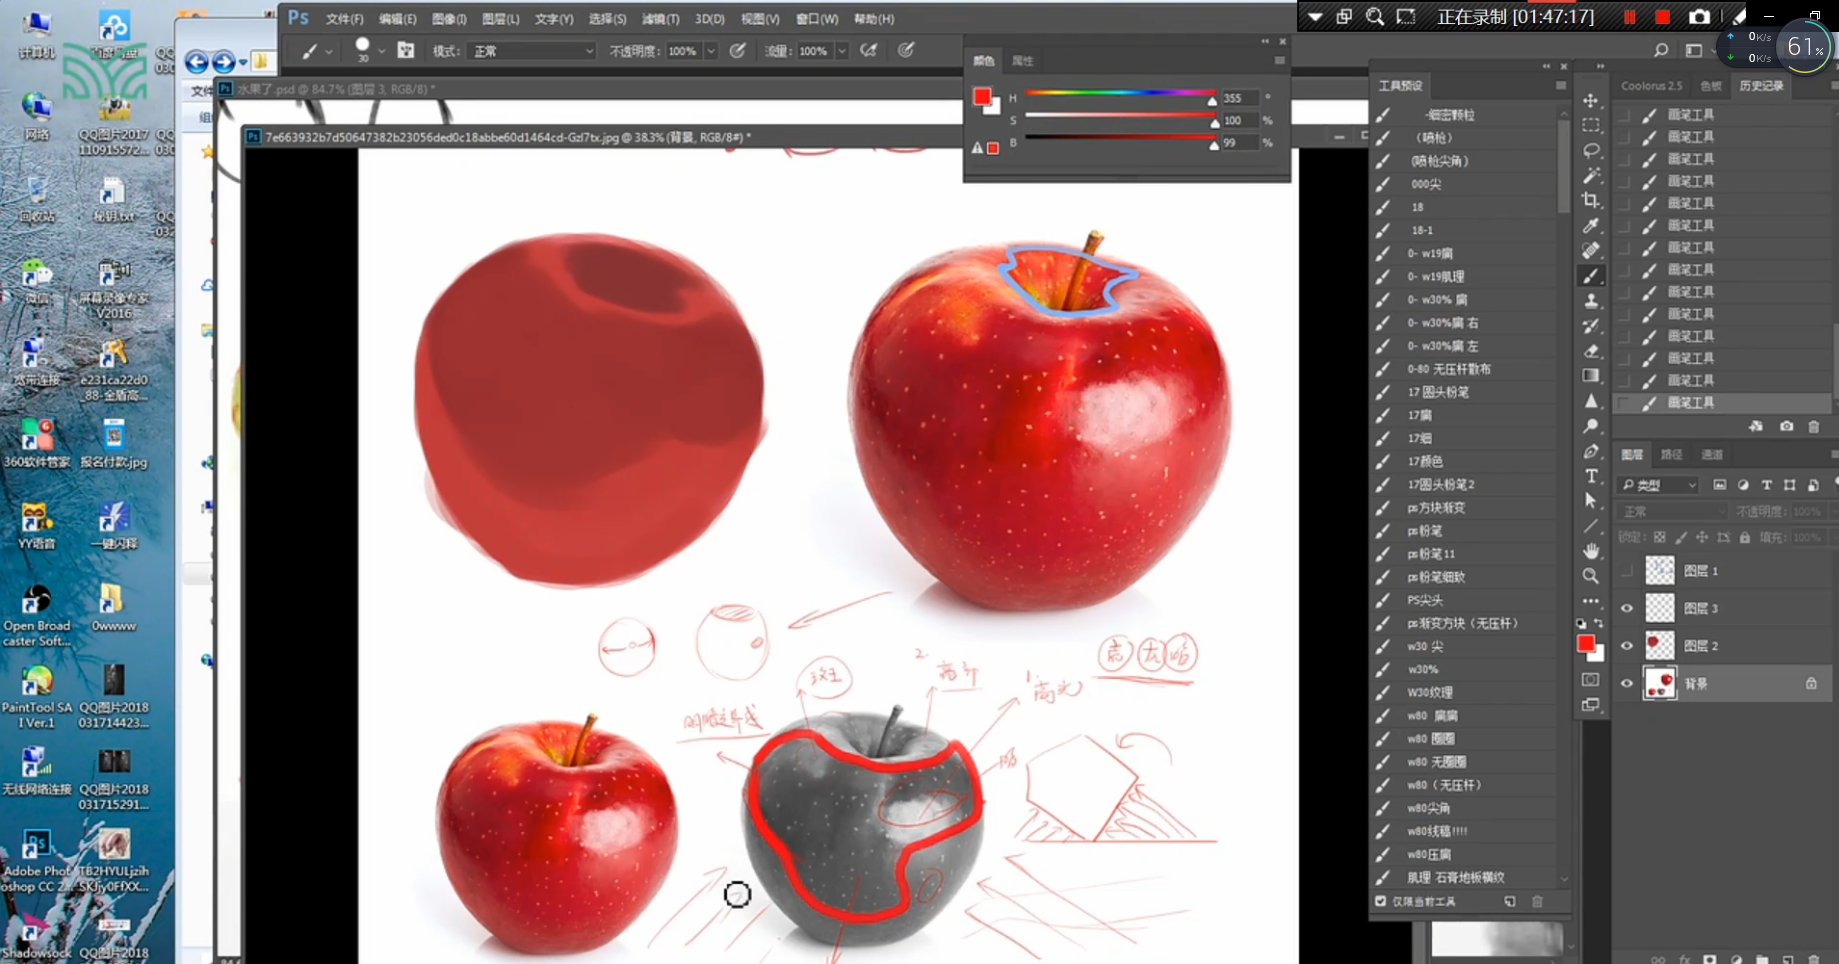1839x964 pixels.
Task: Switch to the 属性 tab
Action: coord(1022,61)
